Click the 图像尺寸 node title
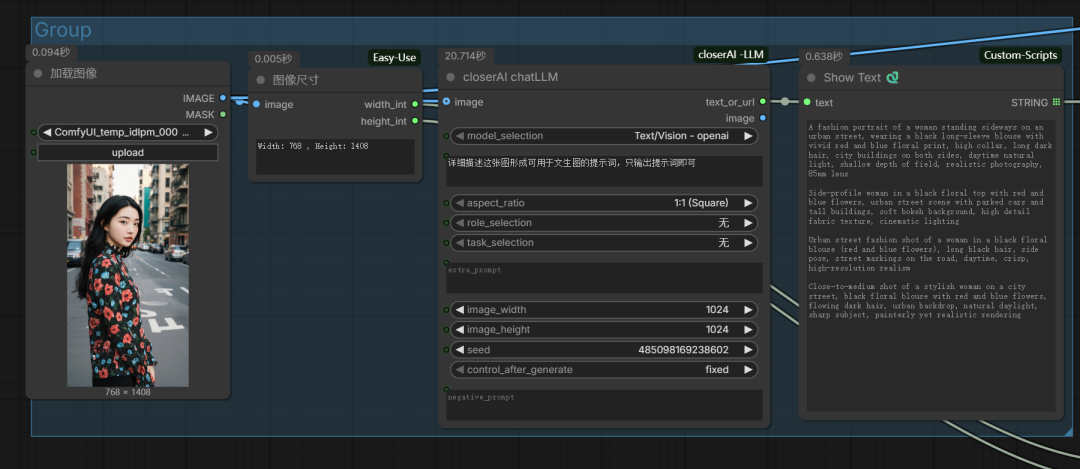Screen dimensions: 1080x469 296,80
